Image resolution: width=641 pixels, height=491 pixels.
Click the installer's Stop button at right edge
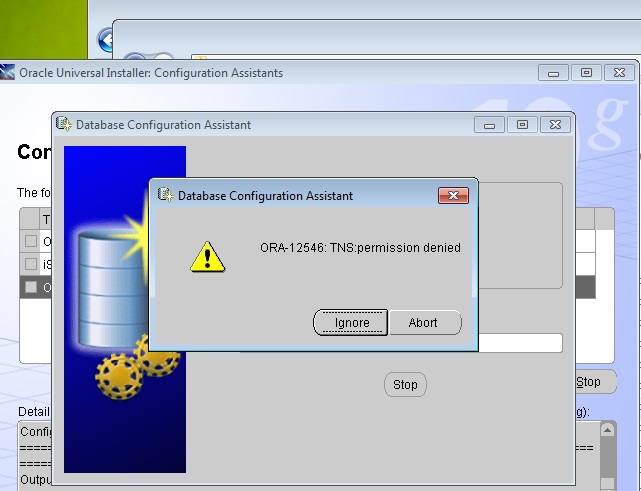(590, 382)
